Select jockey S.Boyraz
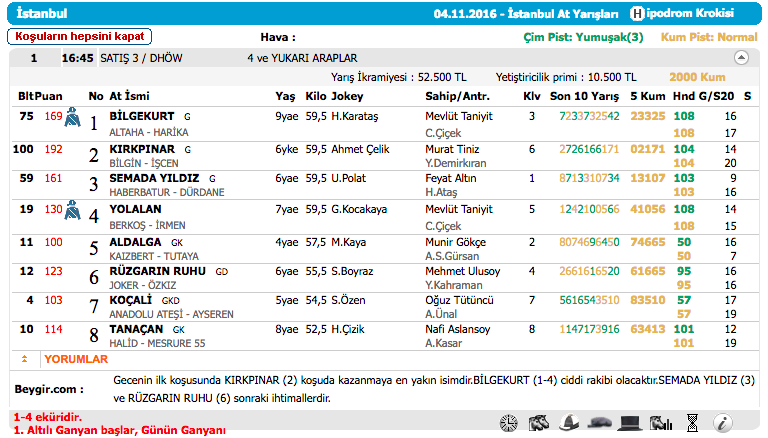Viewport: 768px width, 438px height. pos(352,271)
